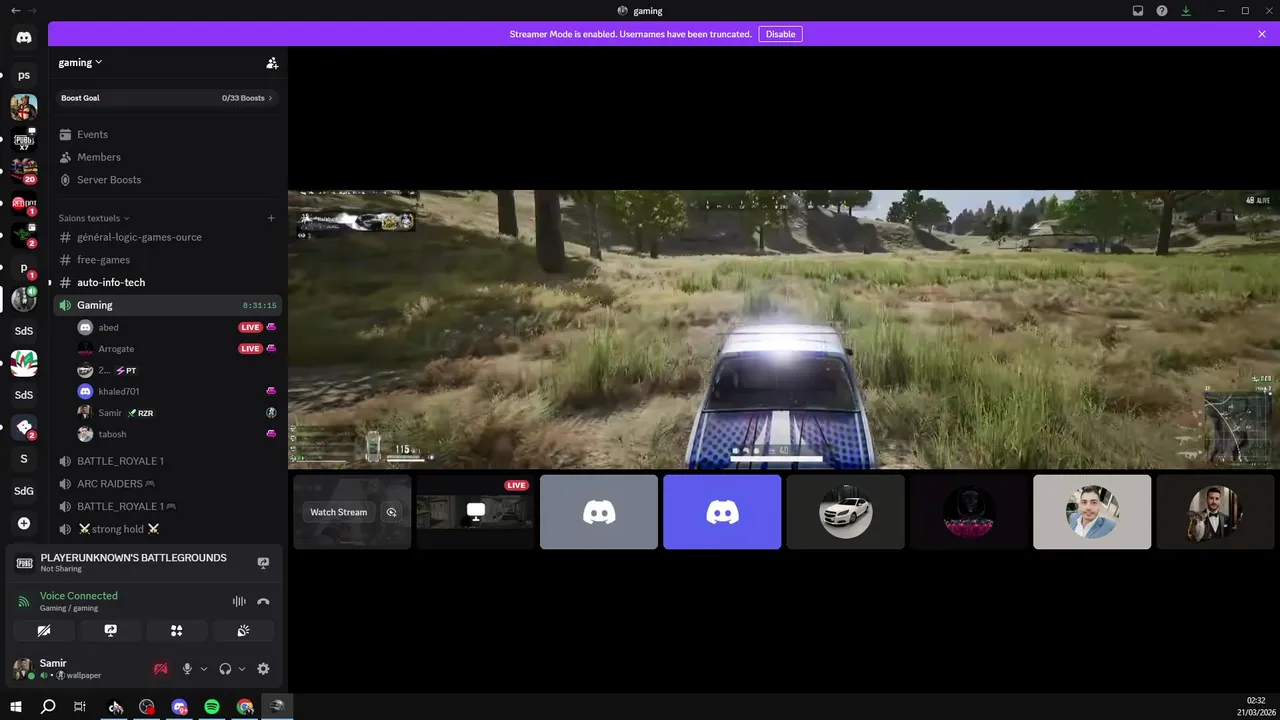Open Activities launcher icon in voice panel
Viewport: 1280px width, 720px height.
[x=177, y=631]
